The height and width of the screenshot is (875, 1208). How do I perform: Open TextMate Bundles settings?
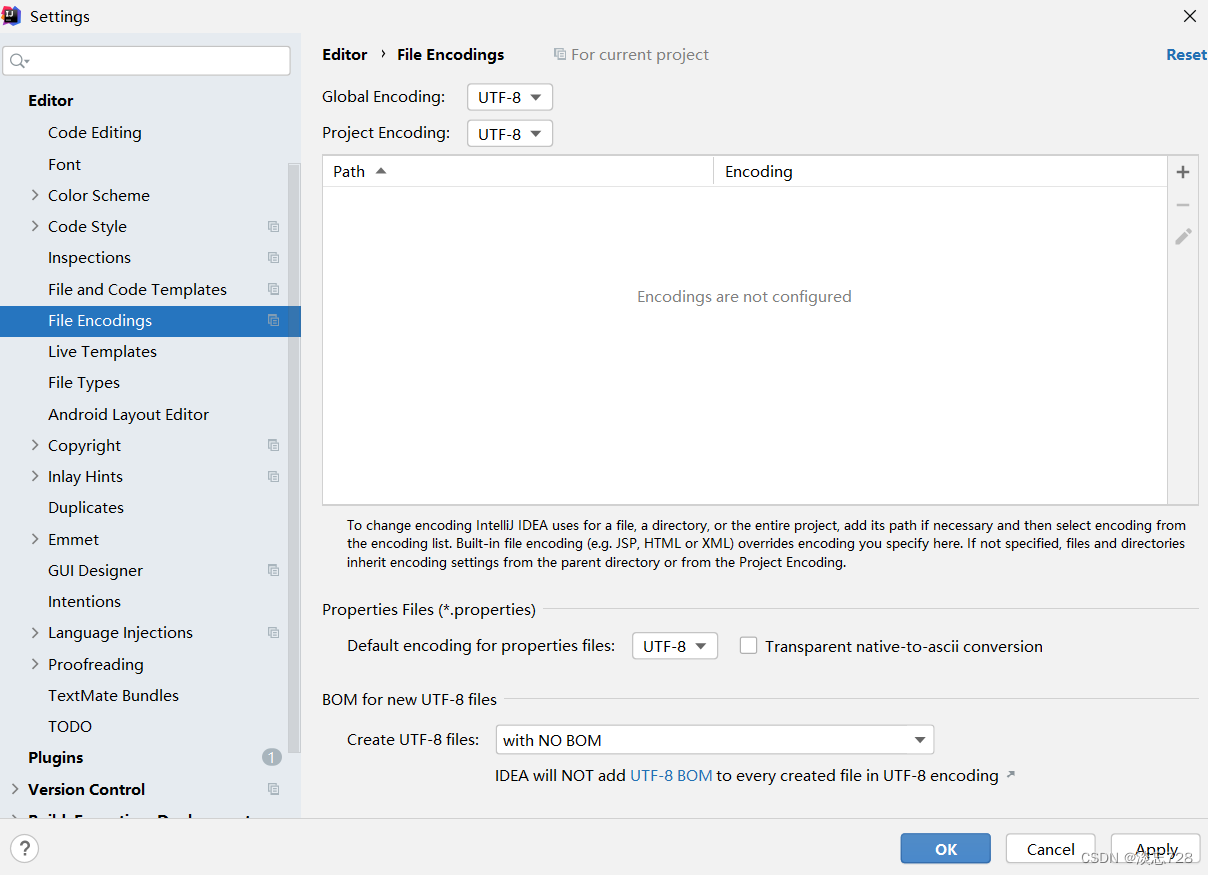pyautogui.click(x=113, y=695)
